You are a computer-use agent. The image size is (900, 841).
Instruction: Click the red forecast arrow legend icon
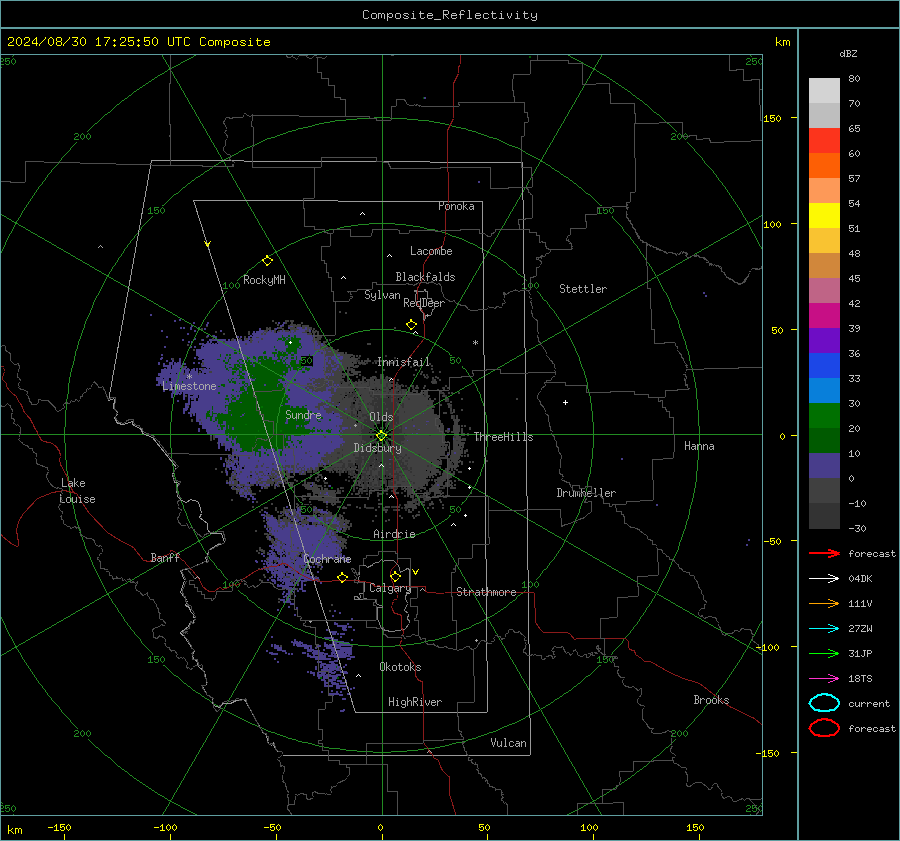(x=824, y=553)
